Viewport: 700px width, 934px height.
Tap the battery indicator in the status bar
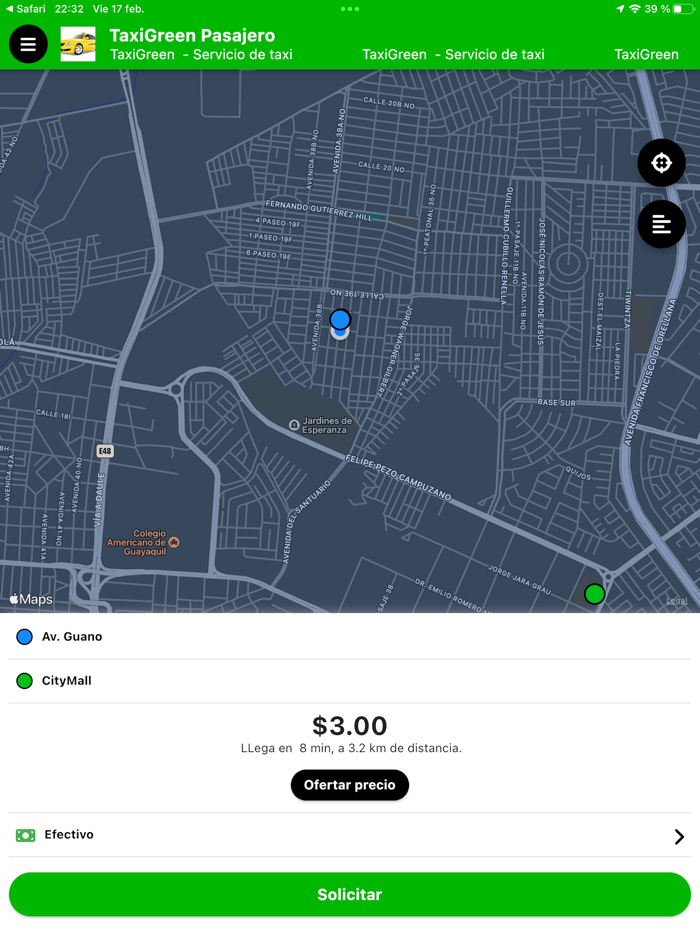(x=685, y=6)
